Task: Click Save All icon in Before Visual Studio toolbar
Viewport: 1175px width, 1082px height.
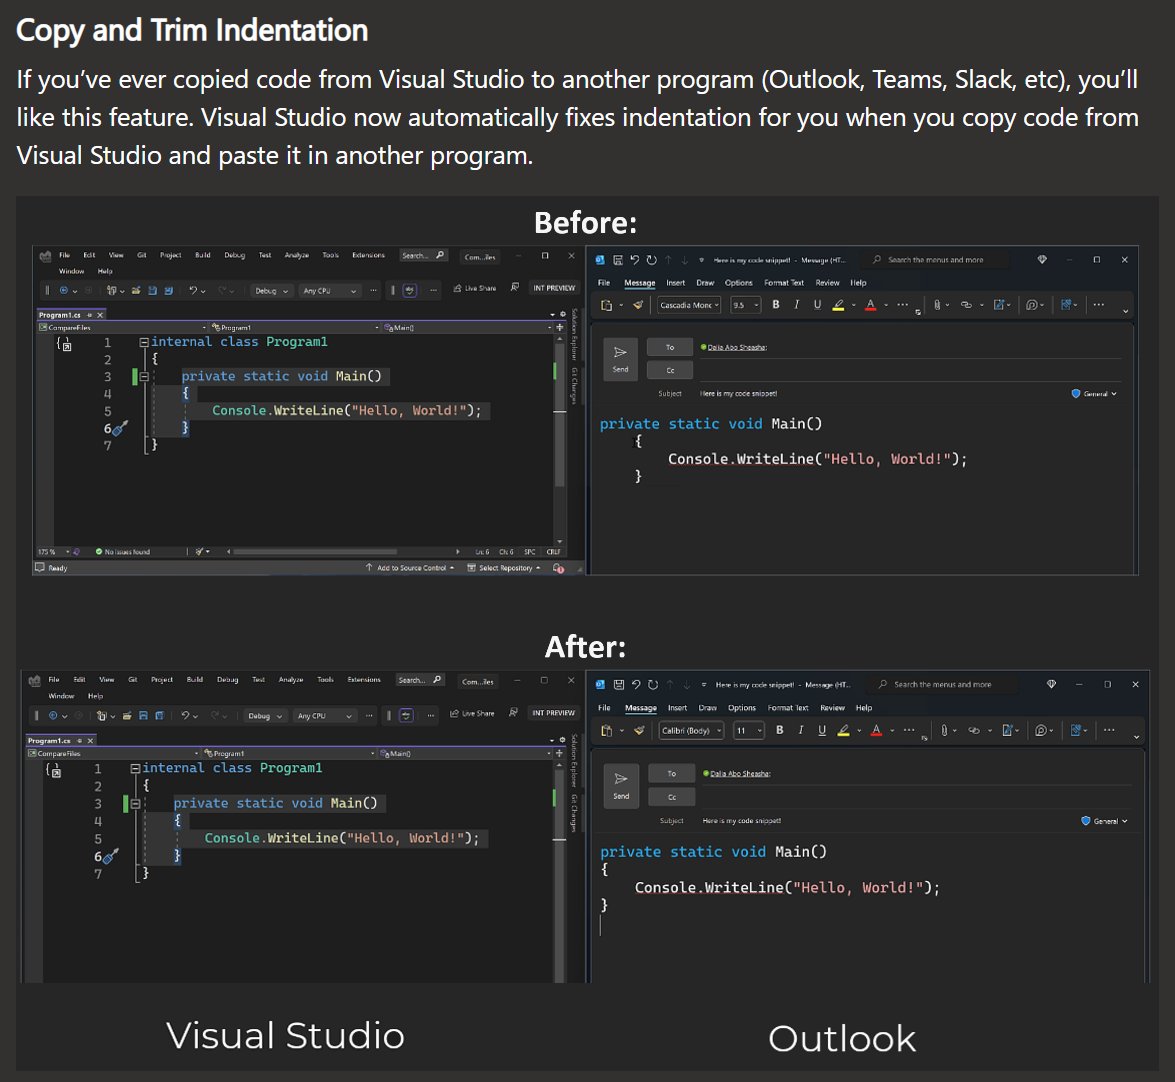Action: [169, 290]
